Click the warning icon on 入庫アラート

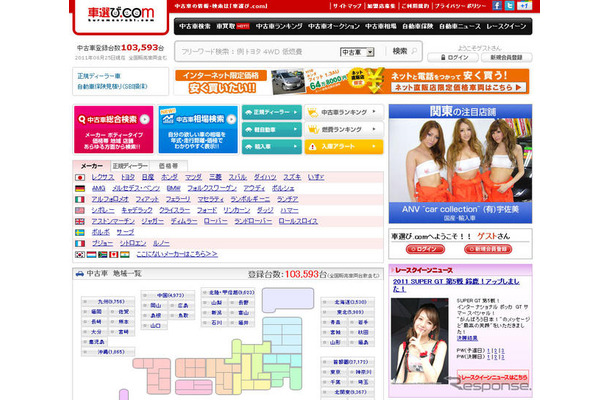[313, 147]
